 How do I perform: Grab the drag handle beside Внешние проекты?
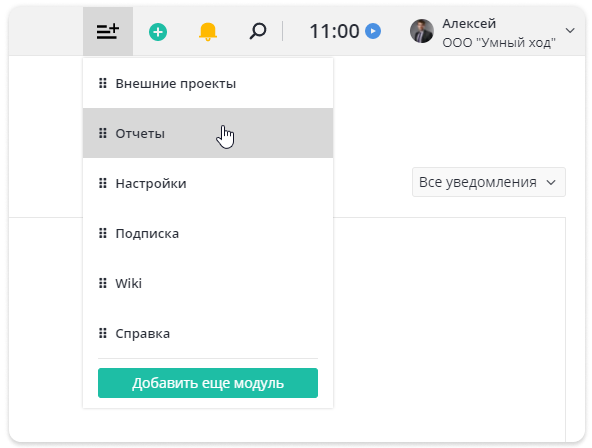point(103,83)
